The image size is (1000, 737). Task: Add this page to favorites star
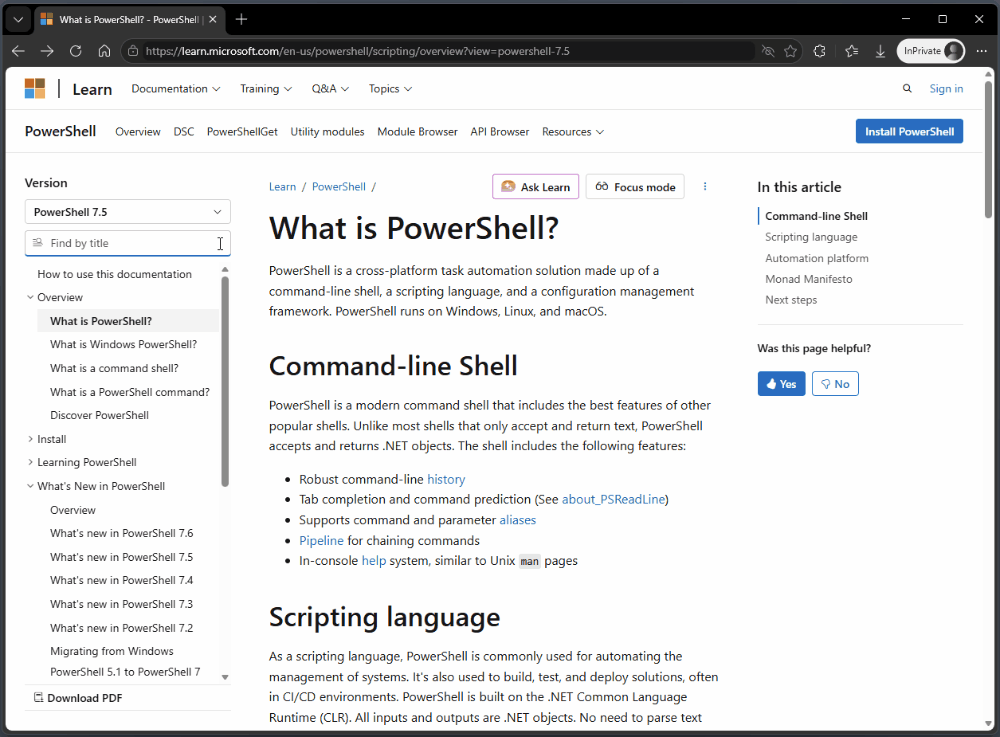[x=790, y=51]
